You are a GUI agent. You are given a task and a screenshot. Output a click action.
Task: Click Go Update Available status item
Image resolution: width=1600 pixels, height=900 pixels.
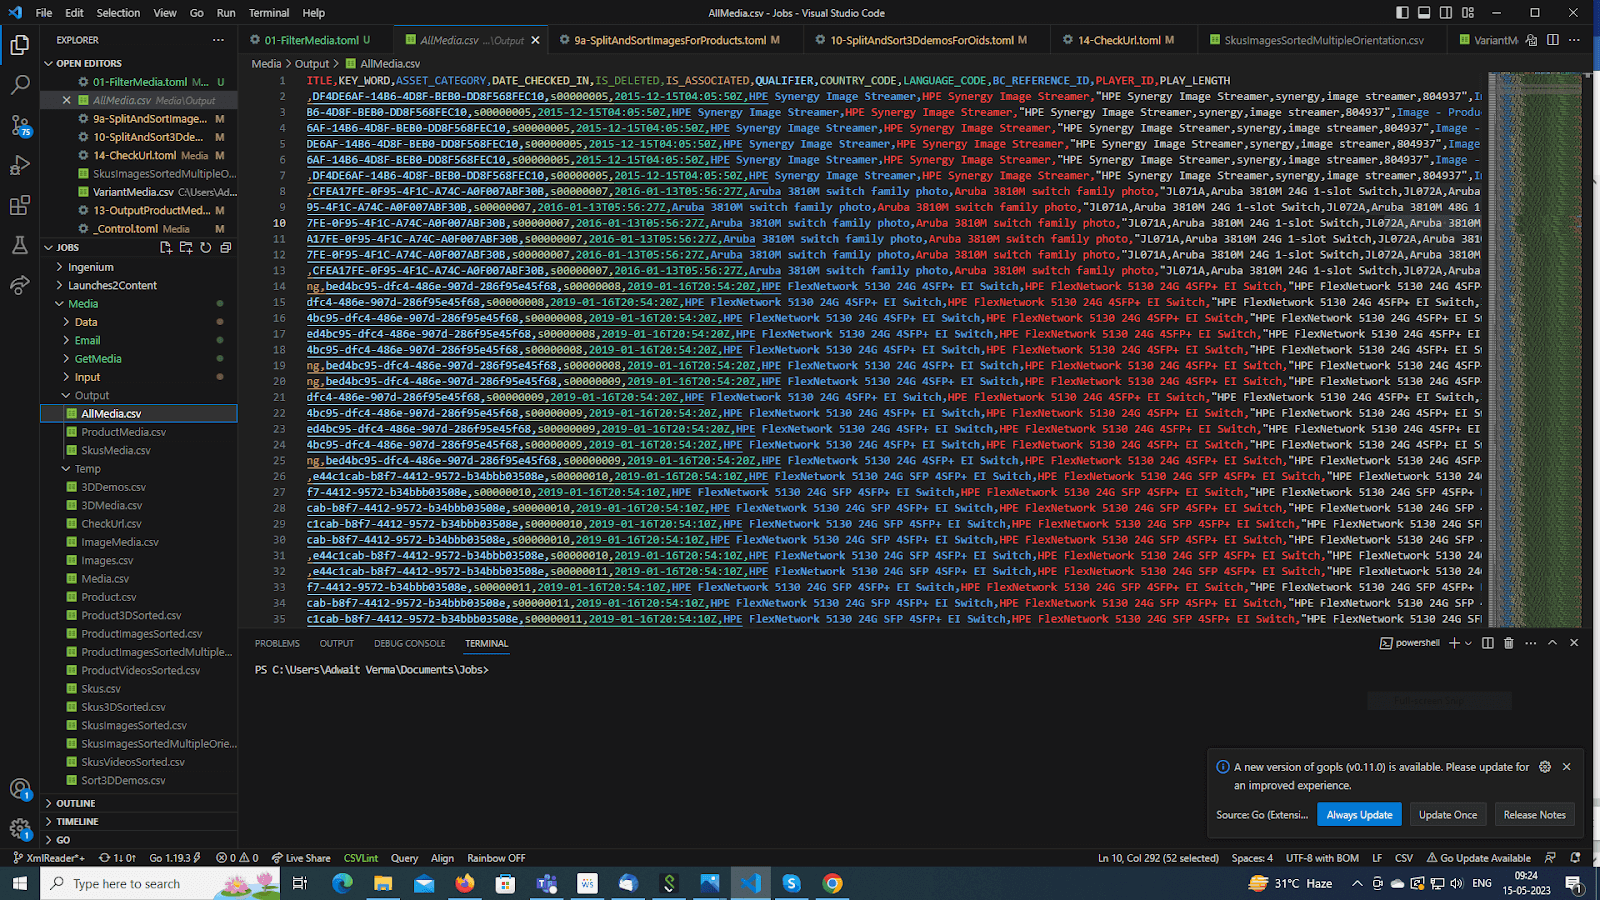coord(1478,858)
